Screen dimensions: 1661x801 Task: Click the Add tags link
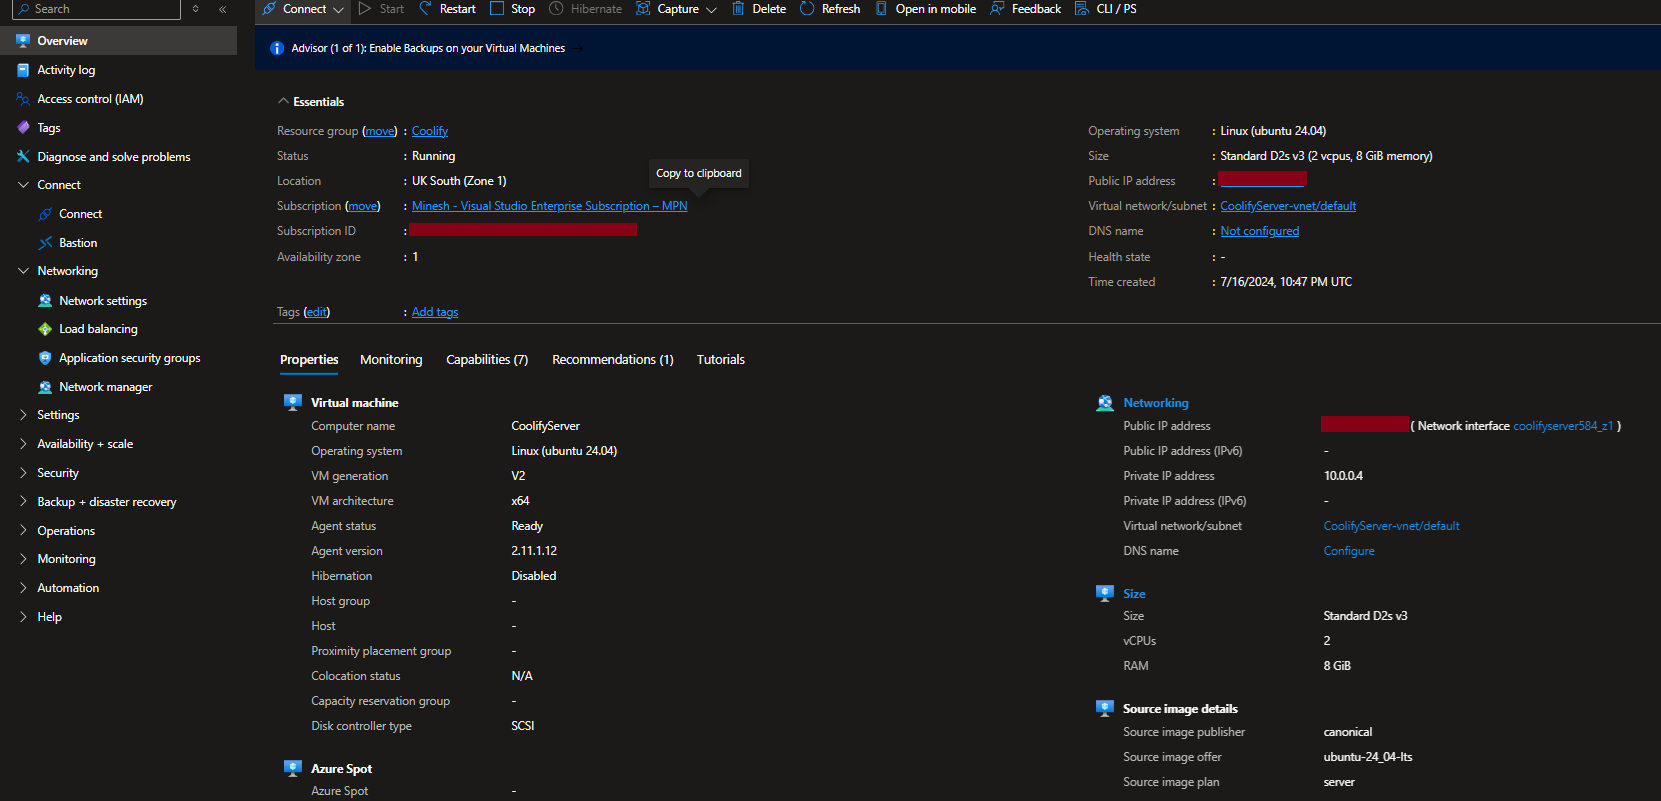point(435,312)
